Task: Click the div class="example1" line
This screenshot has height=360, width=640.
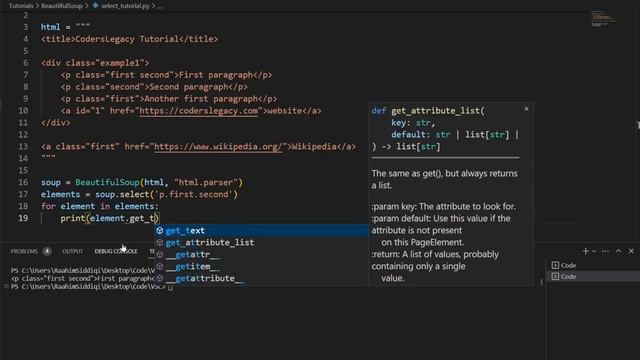Action: (x=95, y=63)
